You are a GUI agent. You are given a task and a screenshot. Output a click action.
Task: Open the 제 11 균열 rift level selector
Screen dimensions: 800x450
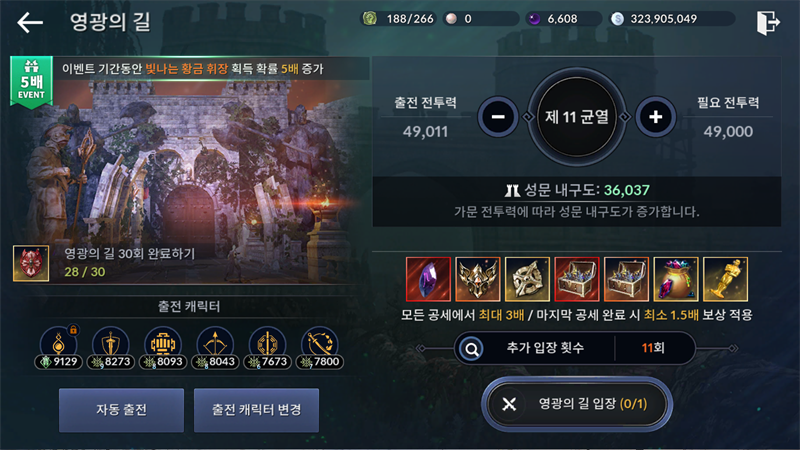pyautogui.click(x=577, y=117)
